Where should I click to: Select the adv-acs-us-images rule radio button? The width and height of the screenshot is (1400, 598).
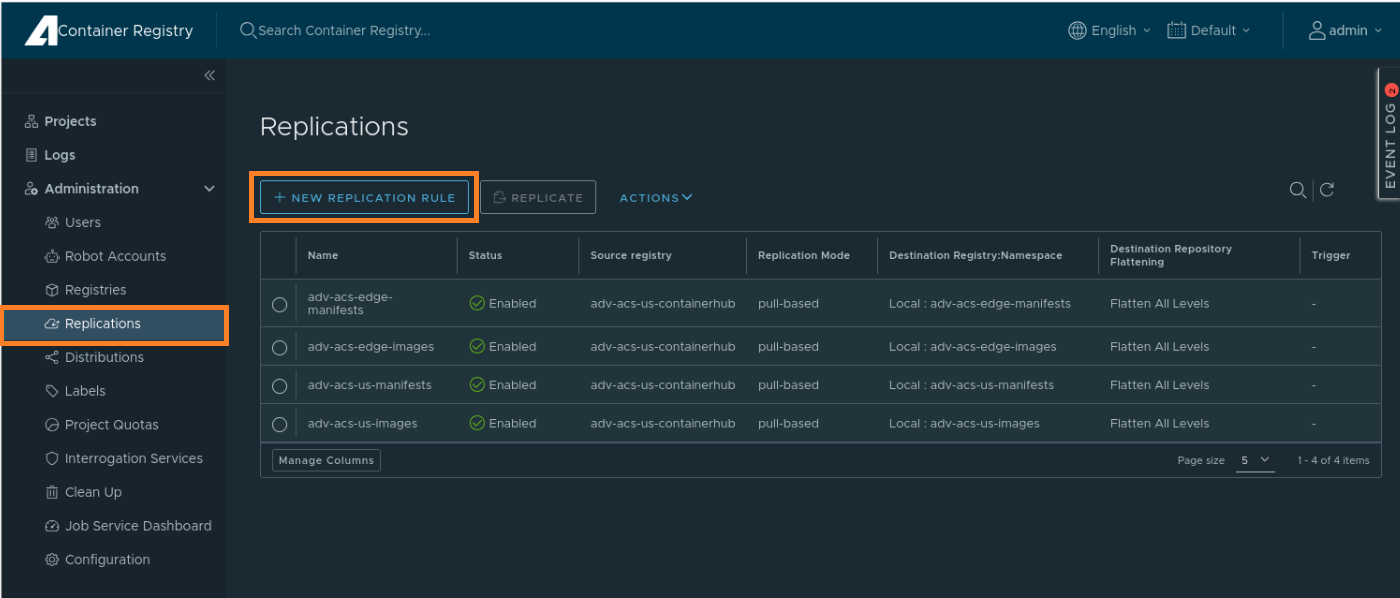[x=280, y=424]
